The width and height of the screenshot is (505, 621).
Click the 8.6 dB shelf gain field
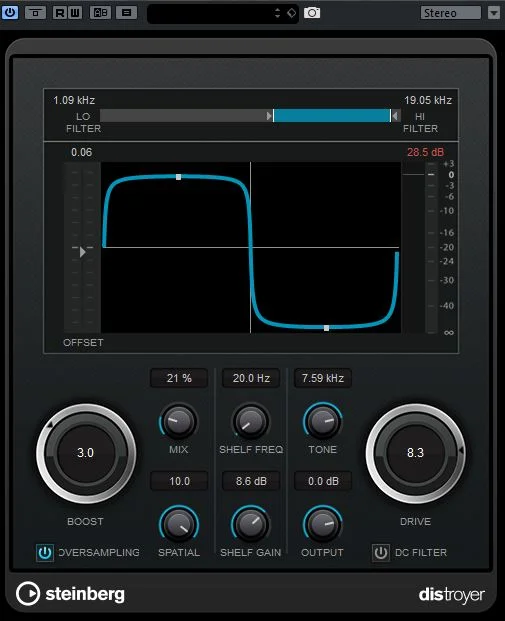[x=251, y=481]
